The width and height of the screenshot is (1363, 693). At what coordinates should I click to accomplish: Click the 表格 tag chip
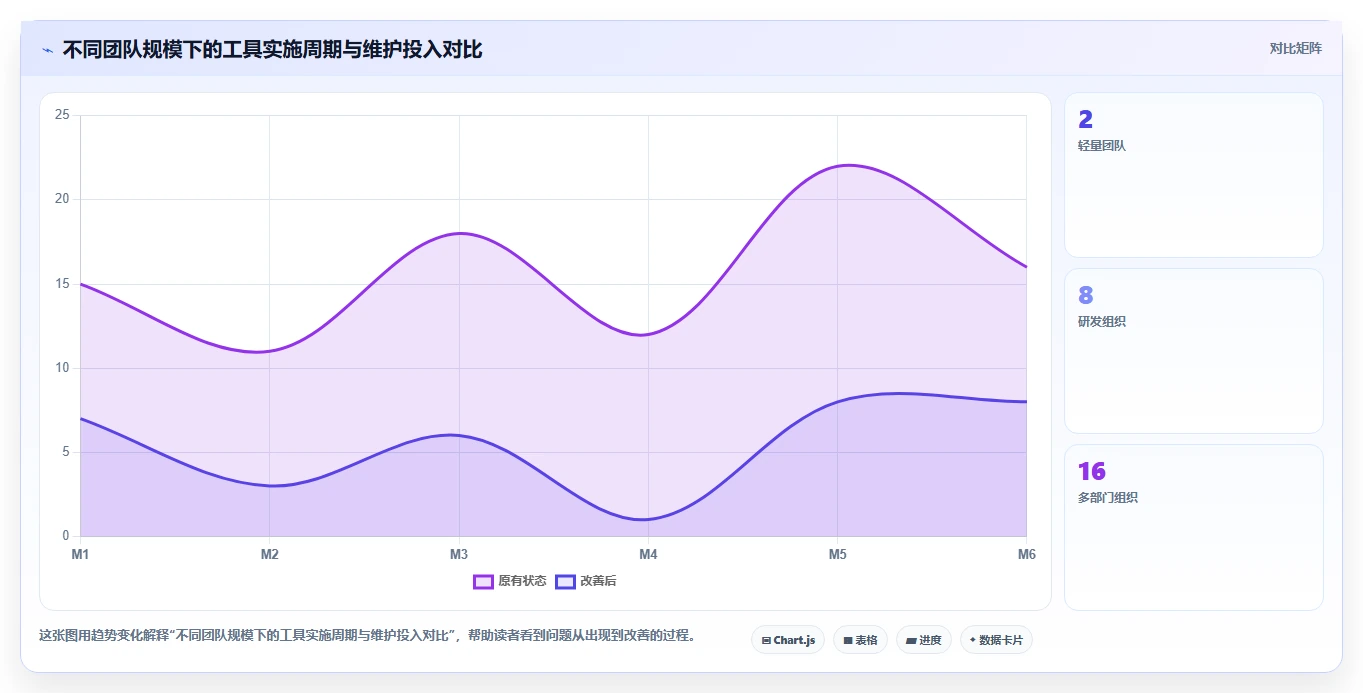860,640
